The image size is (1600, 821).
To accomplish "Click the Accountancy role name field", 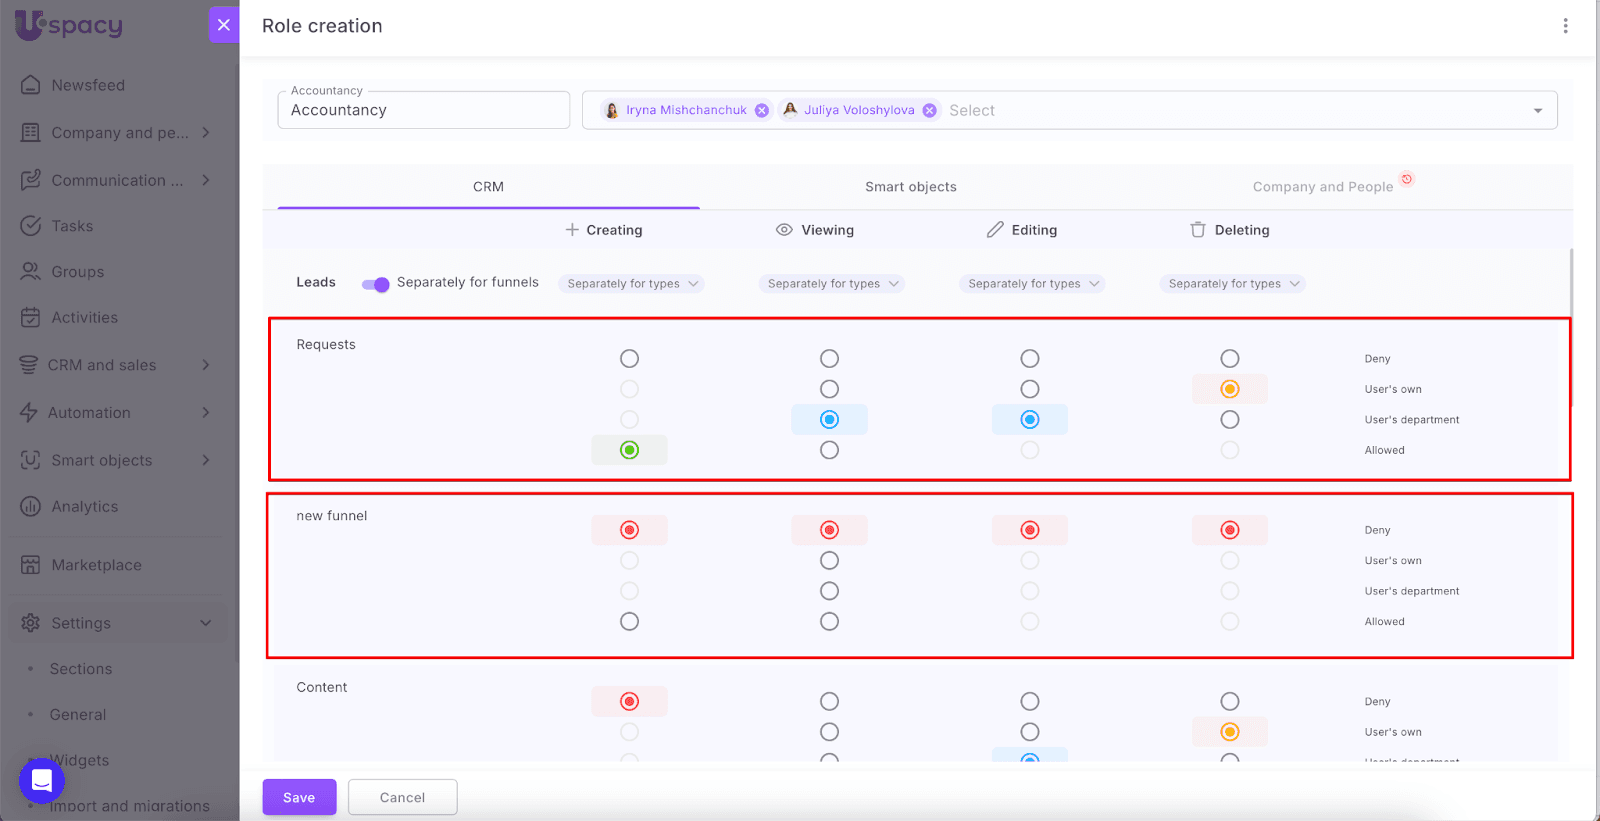I will pyautogui.click(x=423, y=111).
